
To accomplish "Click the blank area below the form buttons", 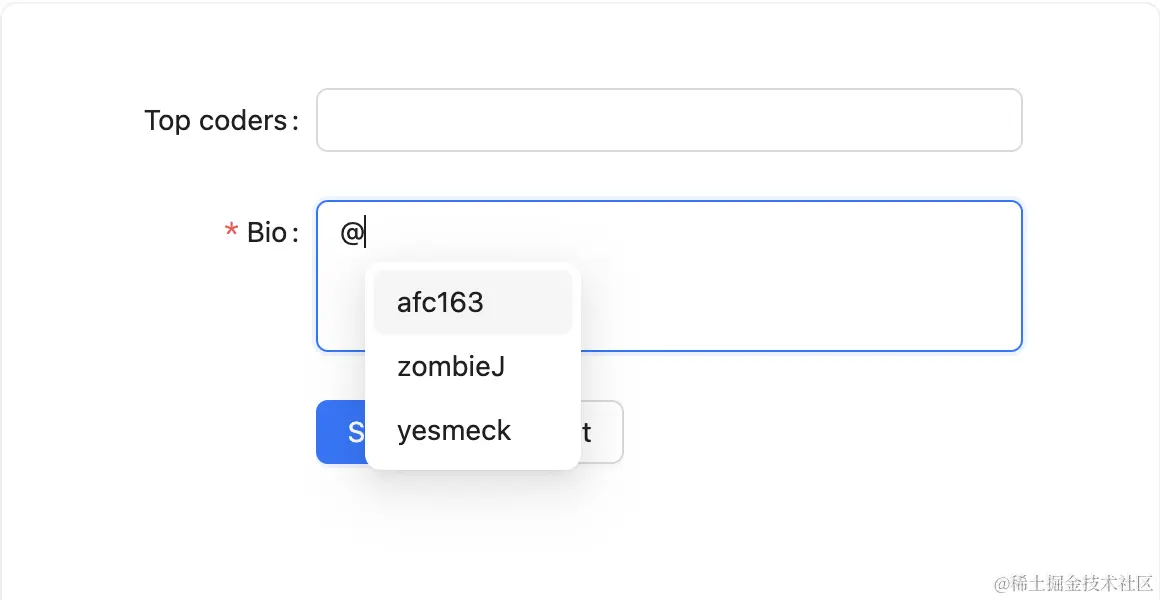I will coord(580,530).
